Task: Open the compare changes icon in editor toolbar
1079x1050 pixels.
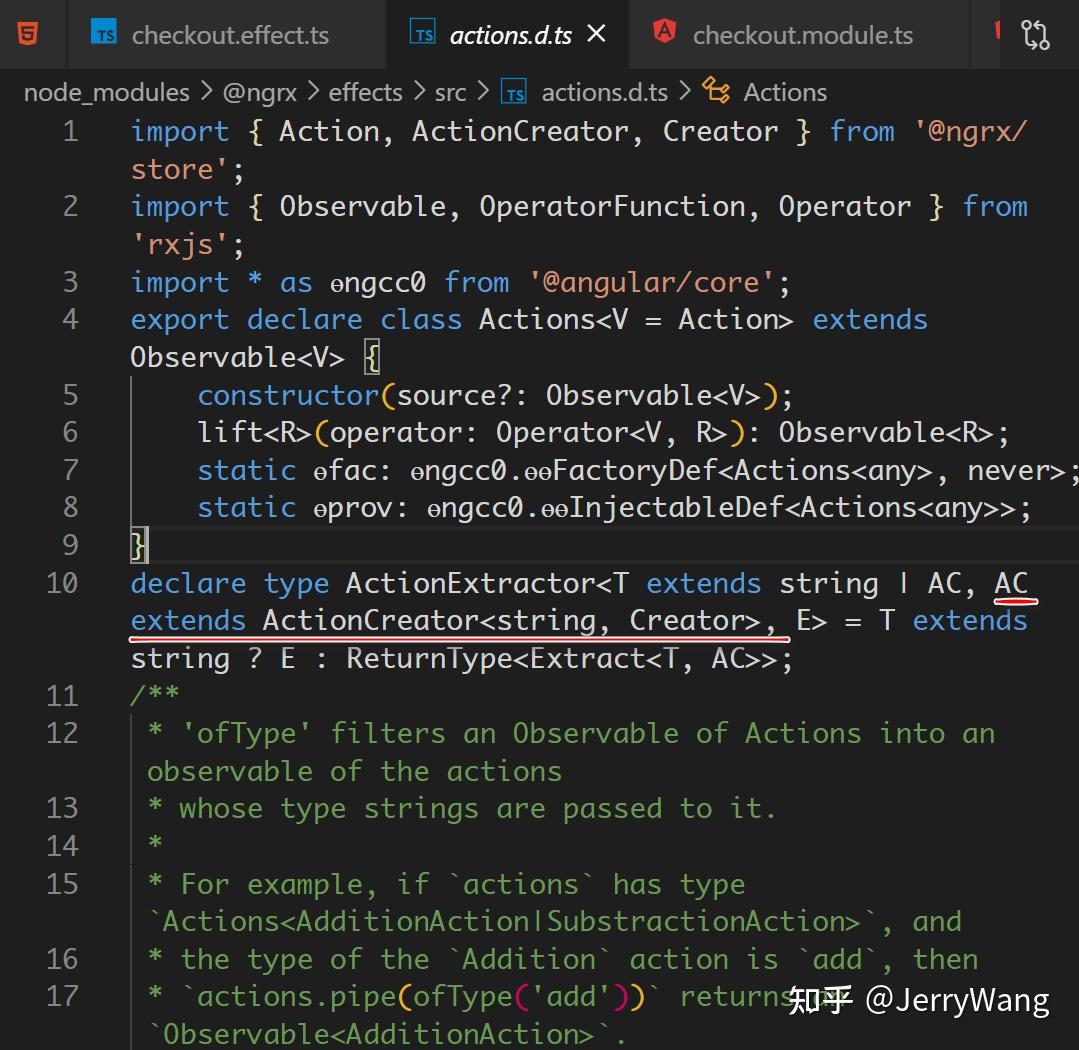Action: point(1035,34)
